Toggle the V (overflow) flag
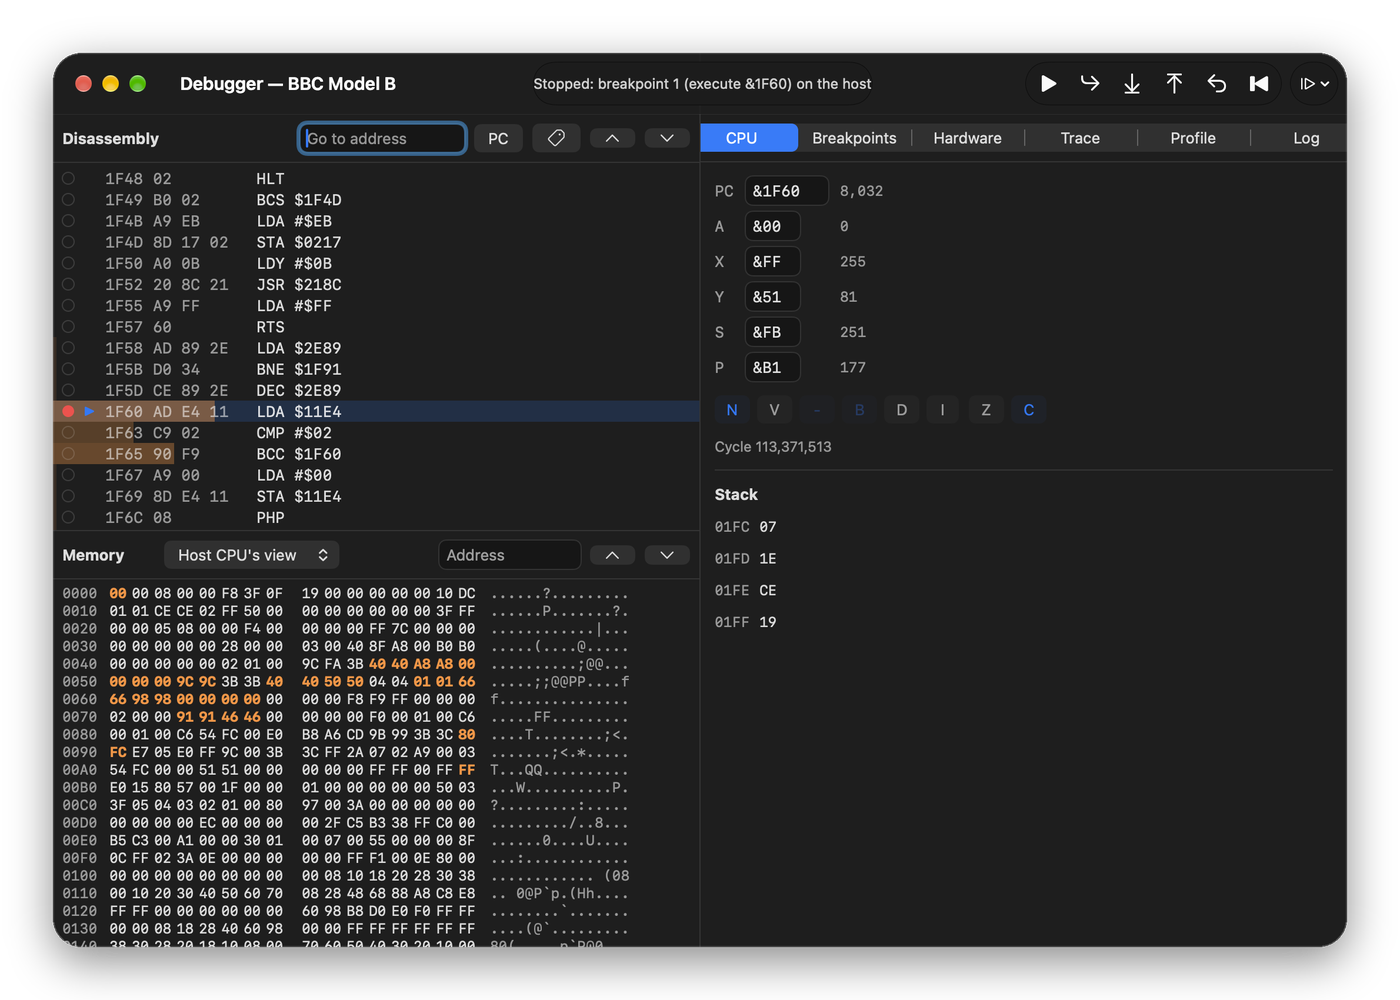This screenshot has height=1000, width=1400. pyautogui.click(x=774, y=410)
